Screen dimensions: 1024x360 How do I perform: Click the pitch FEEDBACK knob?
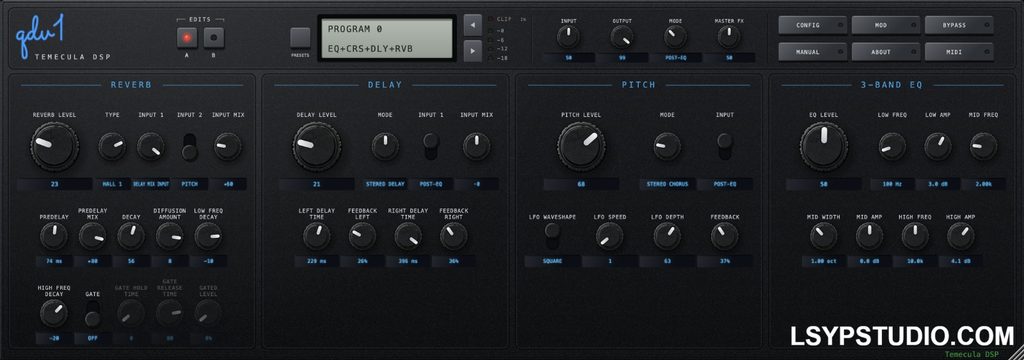pos(724,236)
